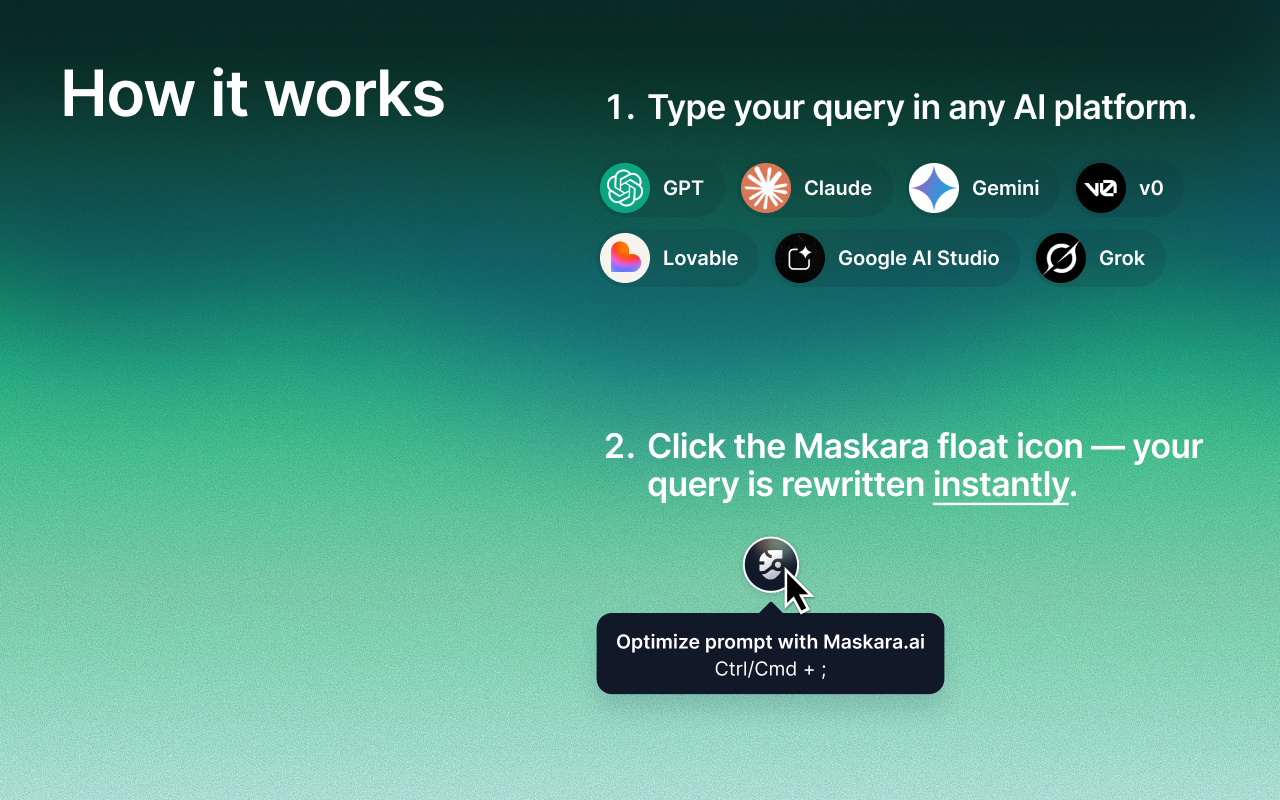Select the Lovable platform chip

coord(677,258)
